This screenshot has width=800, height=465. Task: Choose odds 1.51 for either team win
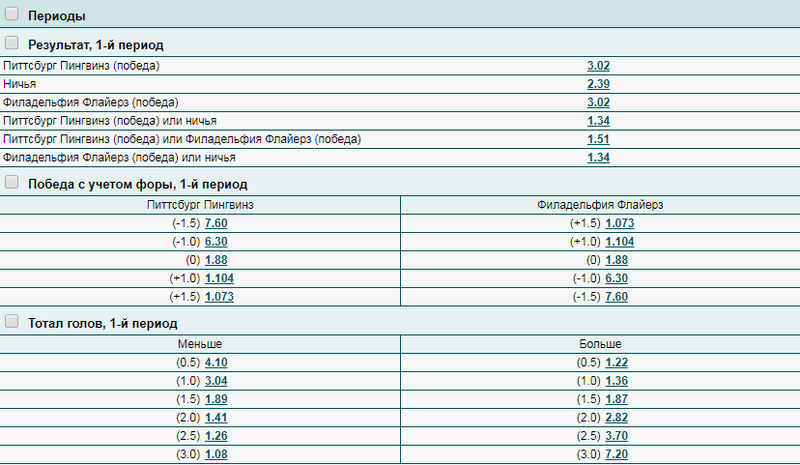[598, 139]
